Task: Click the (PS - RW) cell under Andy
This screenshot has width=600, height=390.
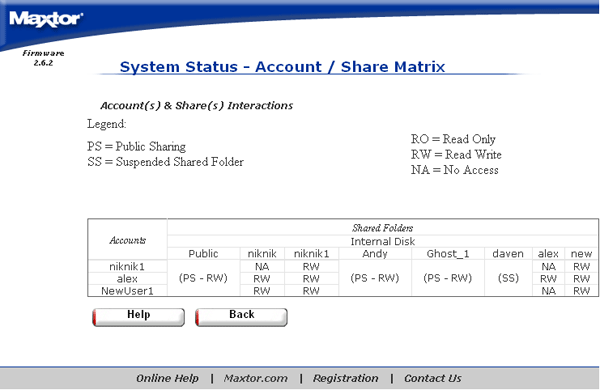Action: (375, 278)
